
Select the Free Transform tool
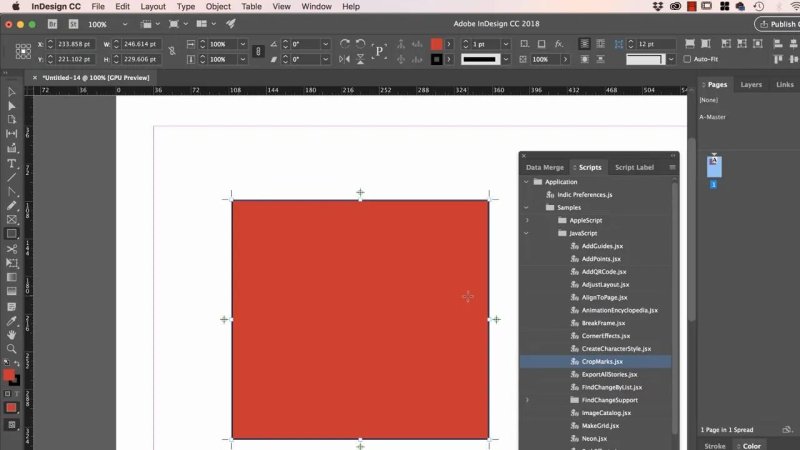point(11,263)
